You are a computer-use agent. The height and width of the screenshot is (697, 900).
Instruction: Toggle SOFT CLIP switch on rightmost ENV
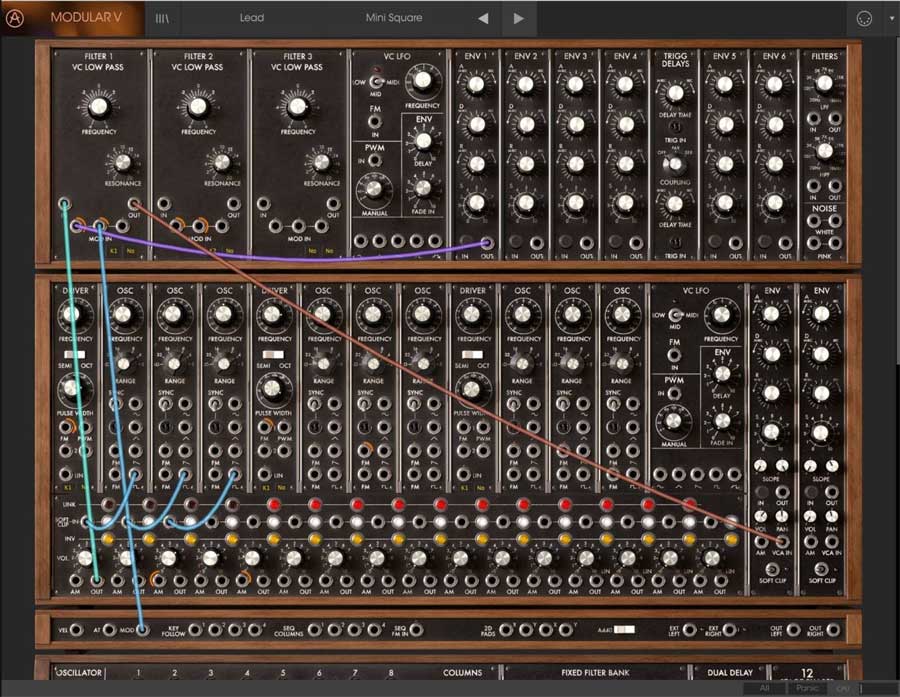tap(821, 569)
